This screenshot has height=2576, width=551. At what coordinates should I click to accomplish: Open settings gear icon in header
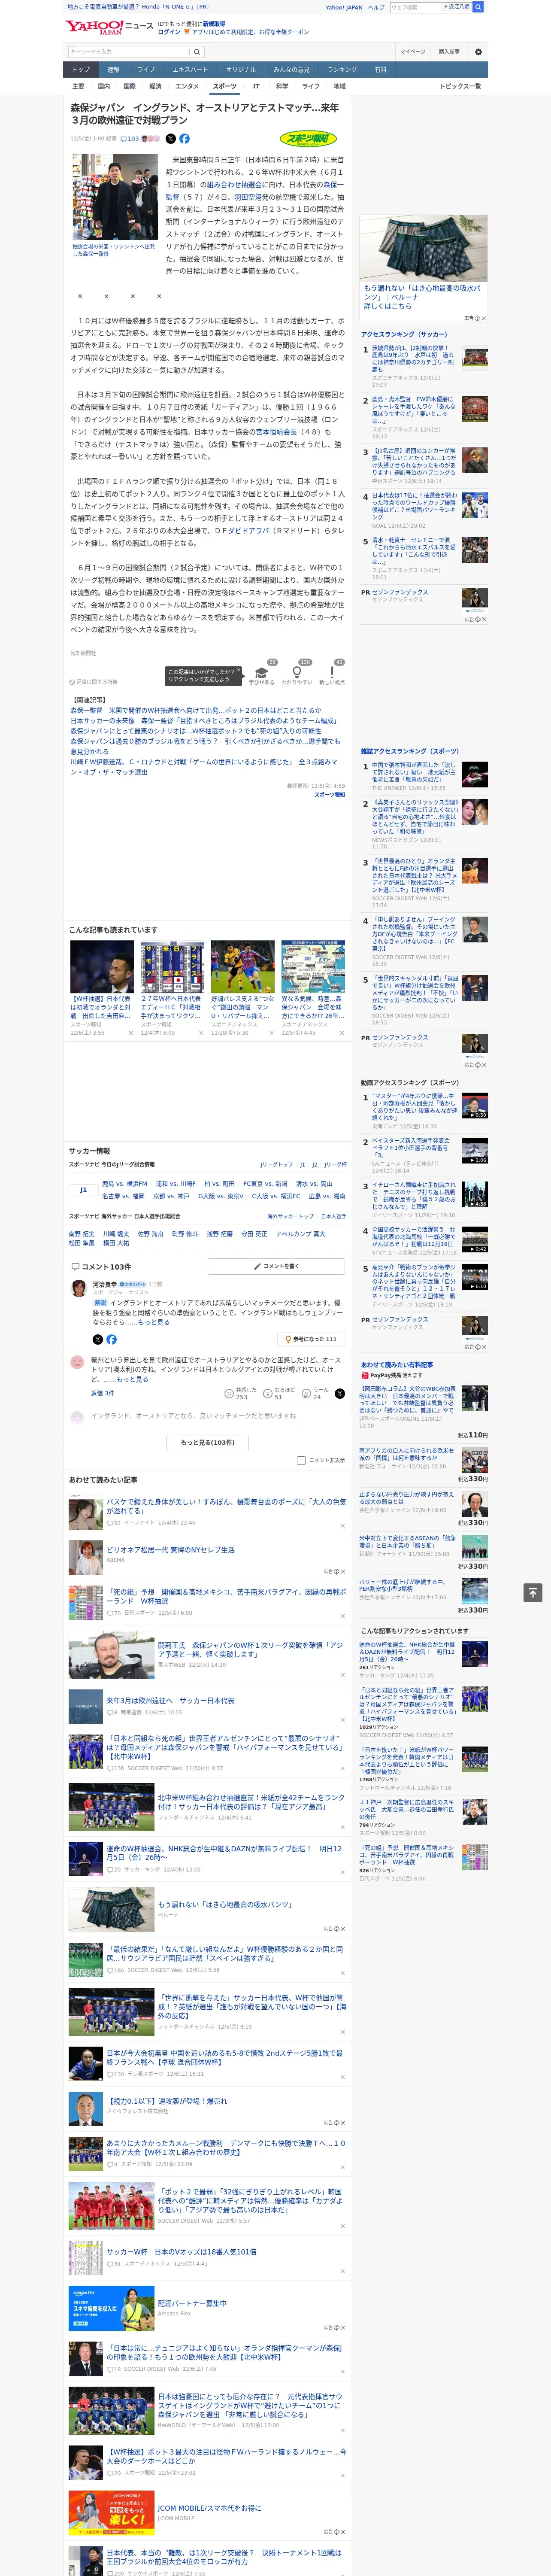tap(478, 51)
